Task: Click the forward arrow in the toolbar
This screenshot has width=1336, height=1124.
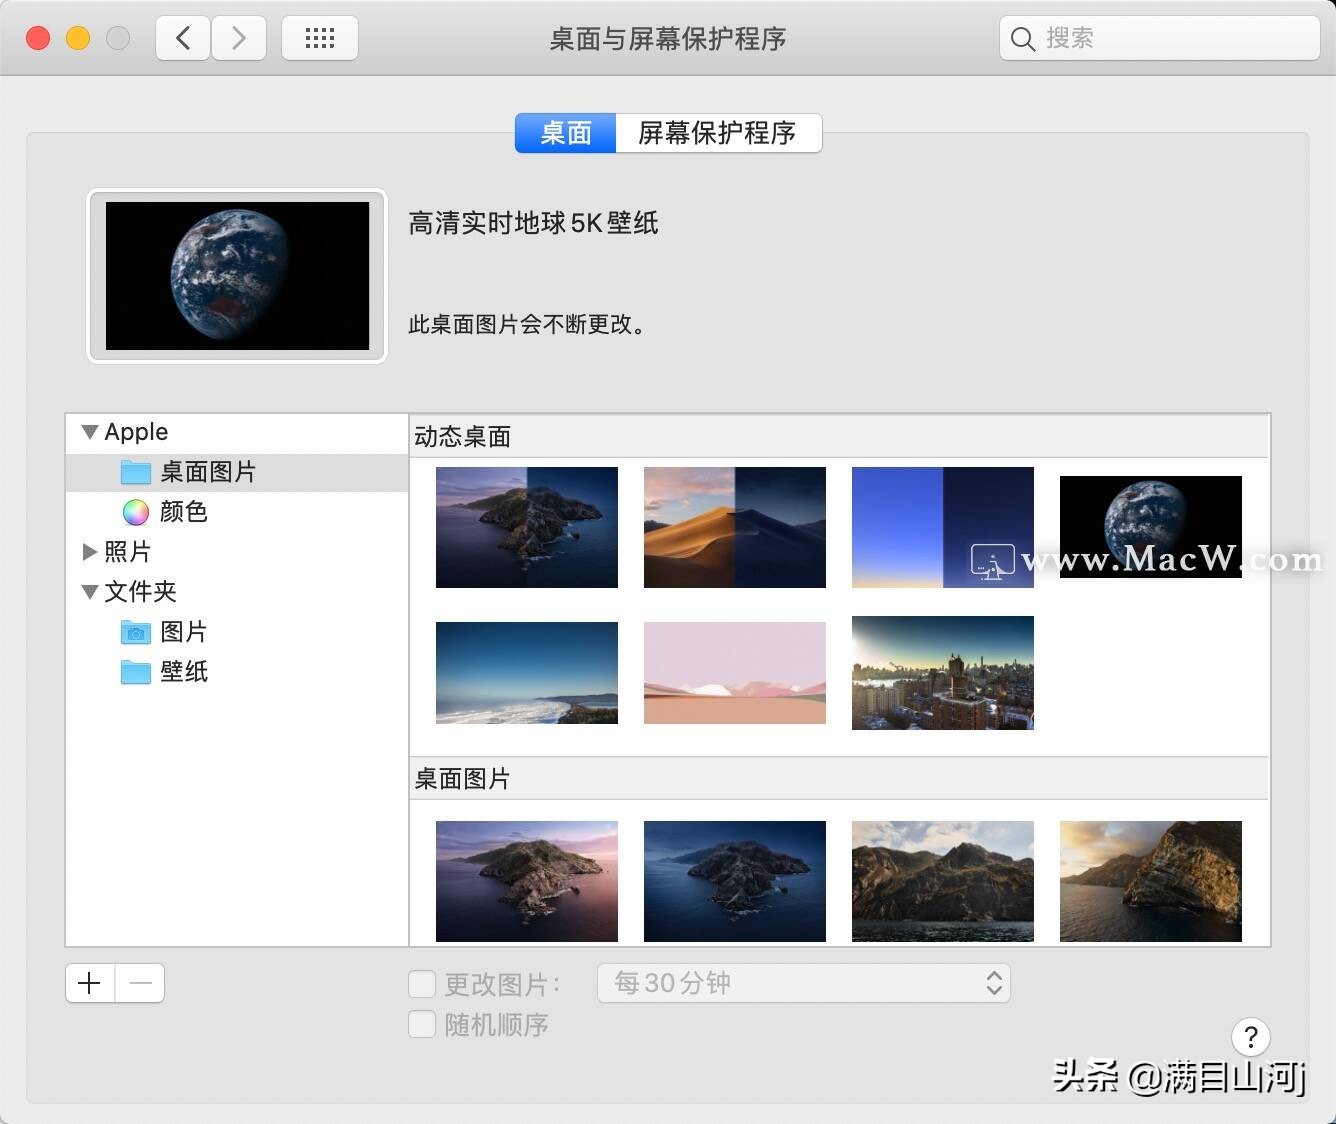Action: coord(239,37)
